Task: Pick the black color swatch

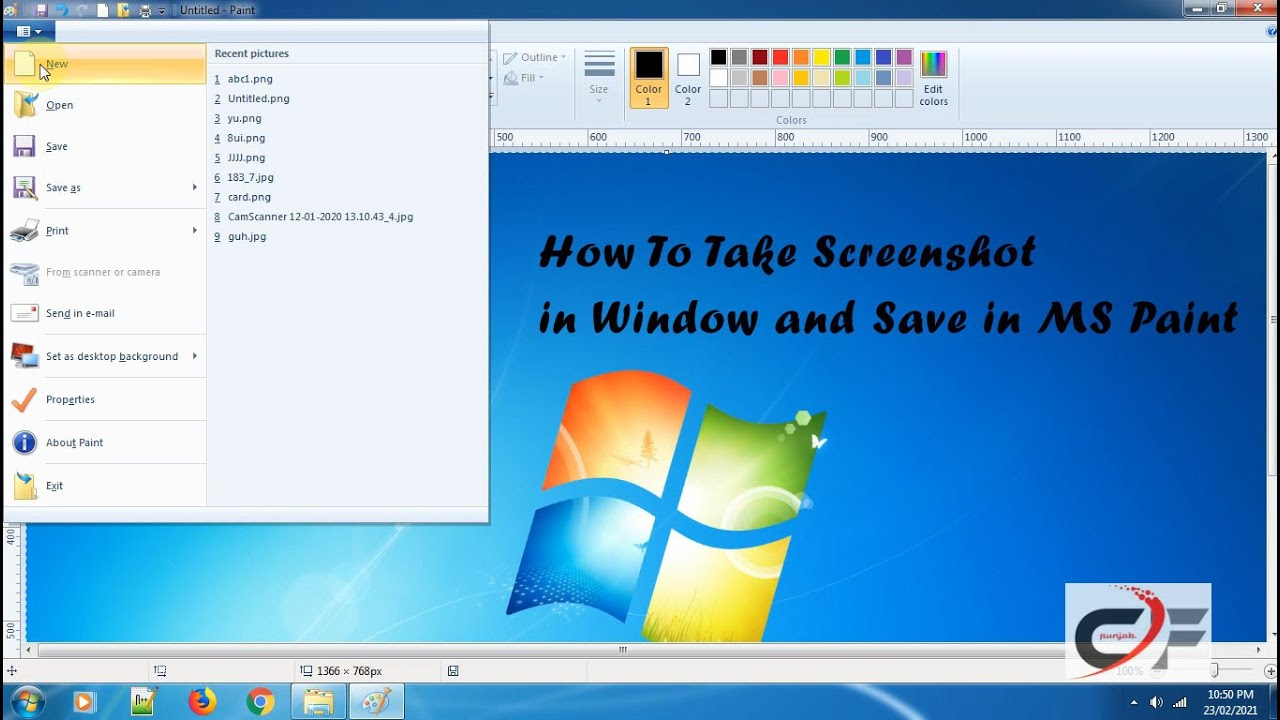Action: [x=718, y=57]
